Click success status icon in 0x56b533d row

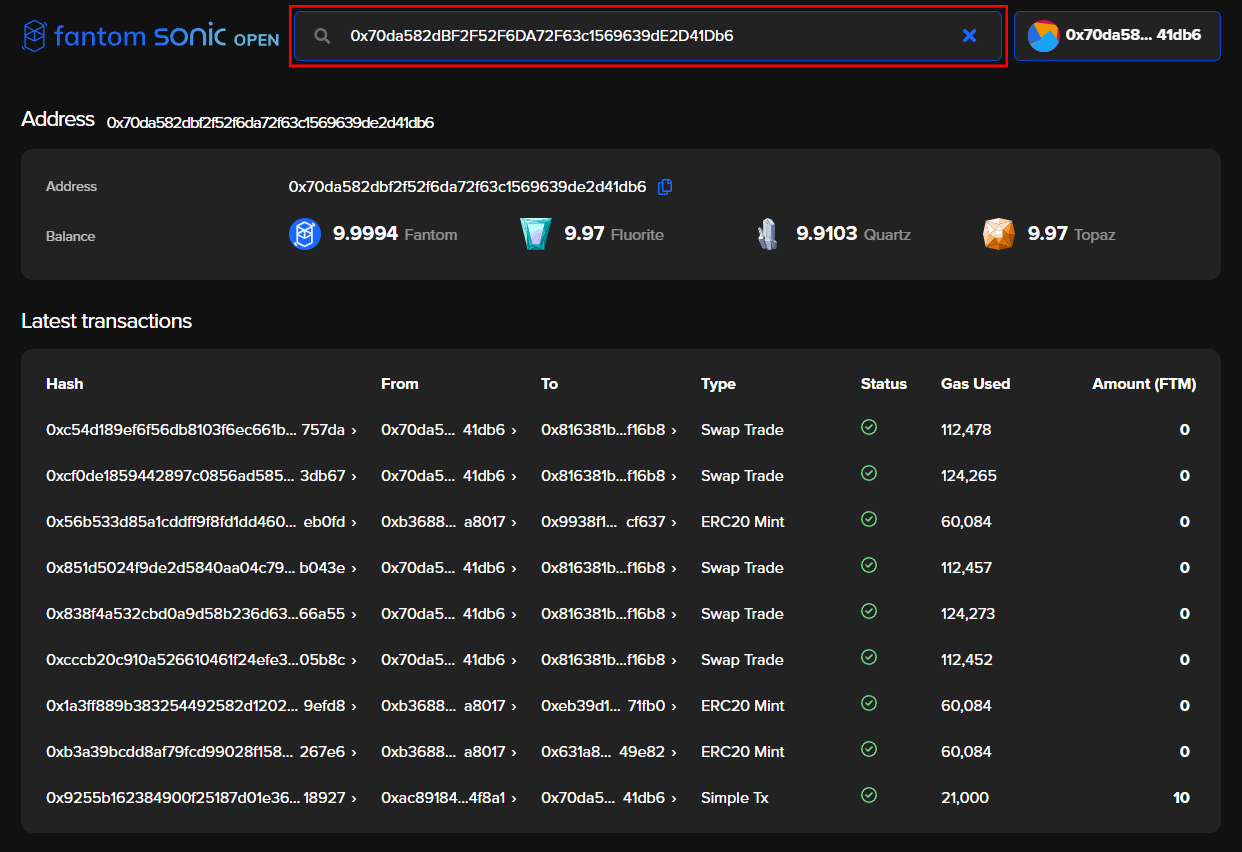(x=869, y=519)
